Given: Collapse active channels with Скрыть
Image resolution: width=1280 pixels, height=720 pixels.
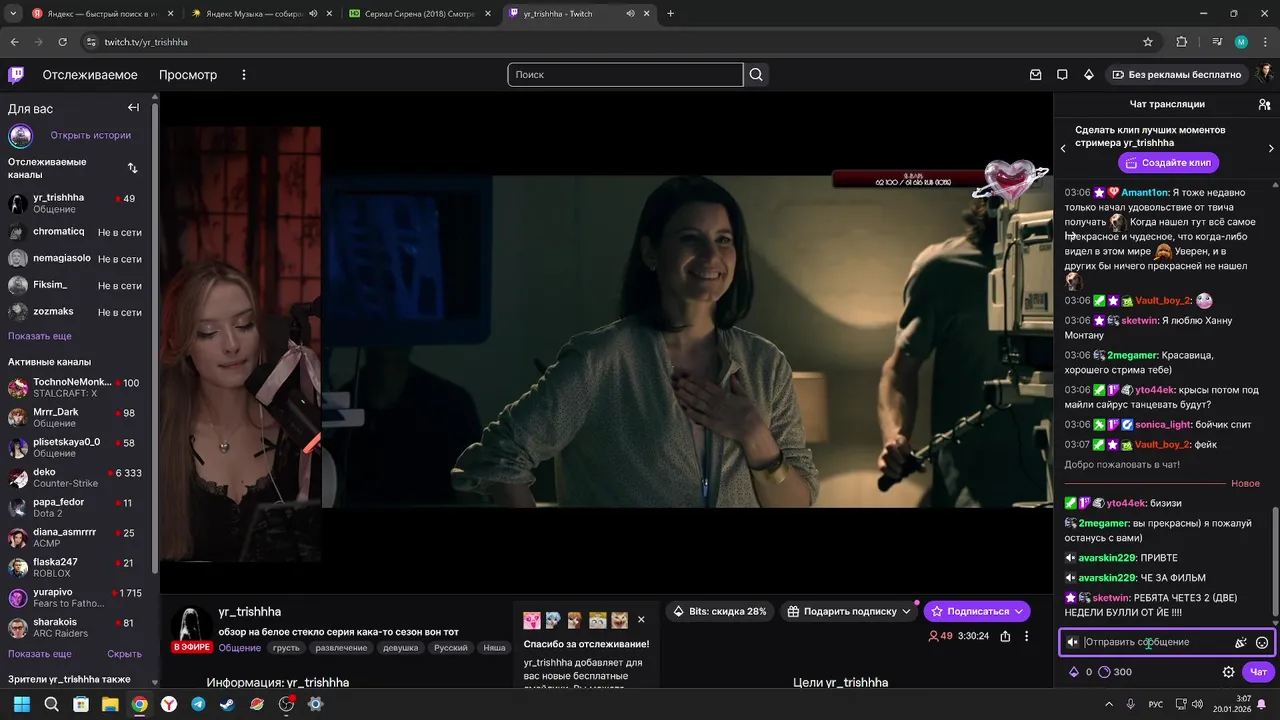Looking at the screenshot, I should tap(125, 654).
